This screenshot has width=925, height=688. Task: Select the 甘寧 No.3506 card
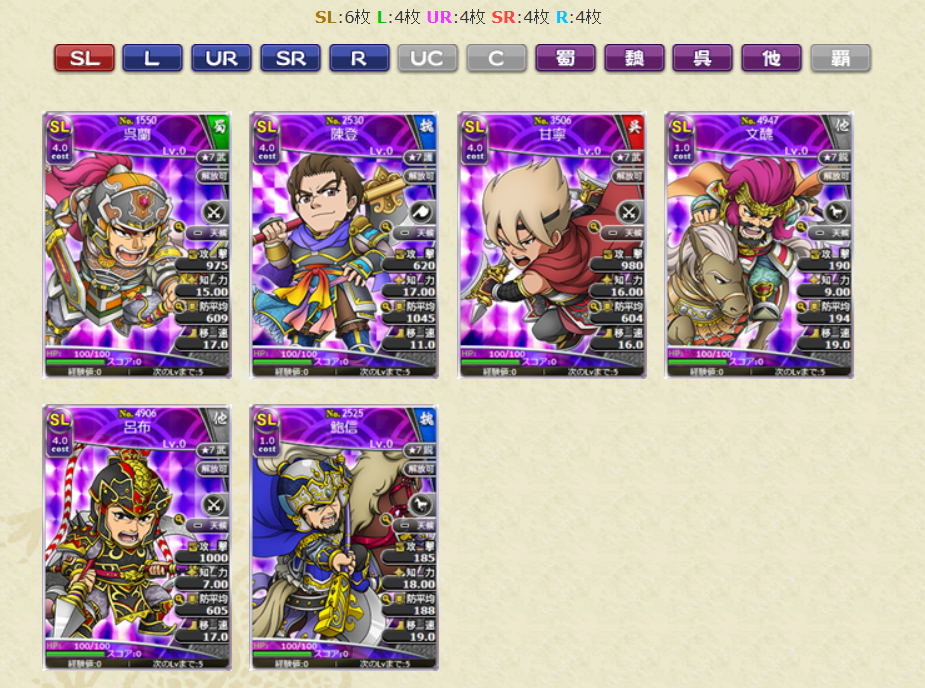coord(552,245)
